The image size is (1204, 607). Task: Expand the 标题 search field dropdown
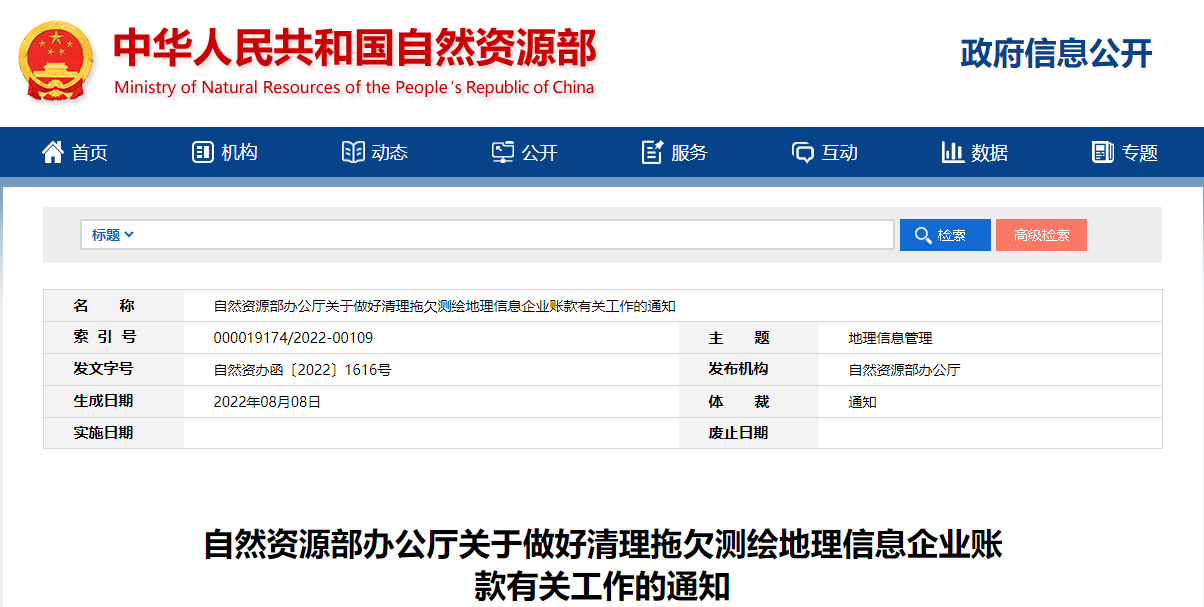pos(113,235)
